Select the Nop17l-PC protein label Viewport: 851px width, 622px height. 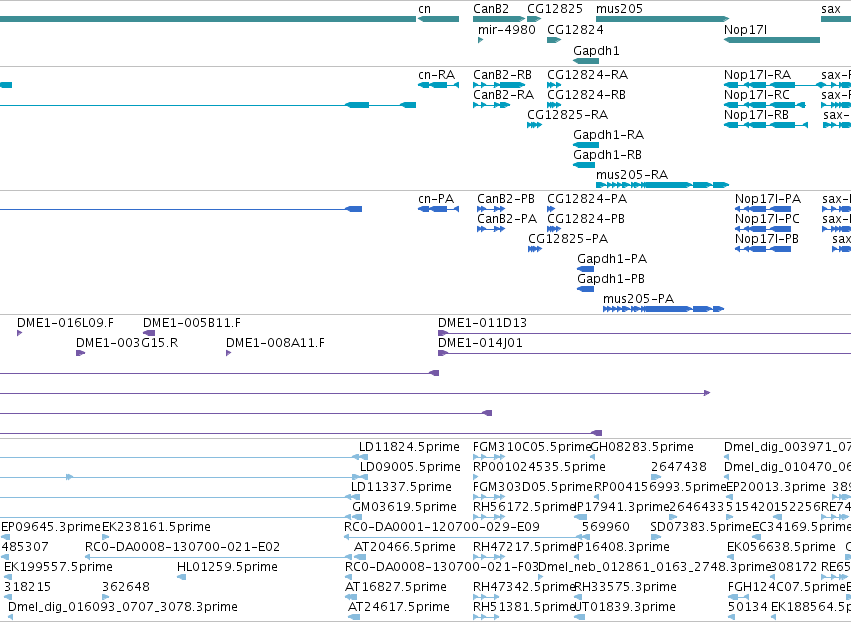pyautogui.click(x=767, y=219)
